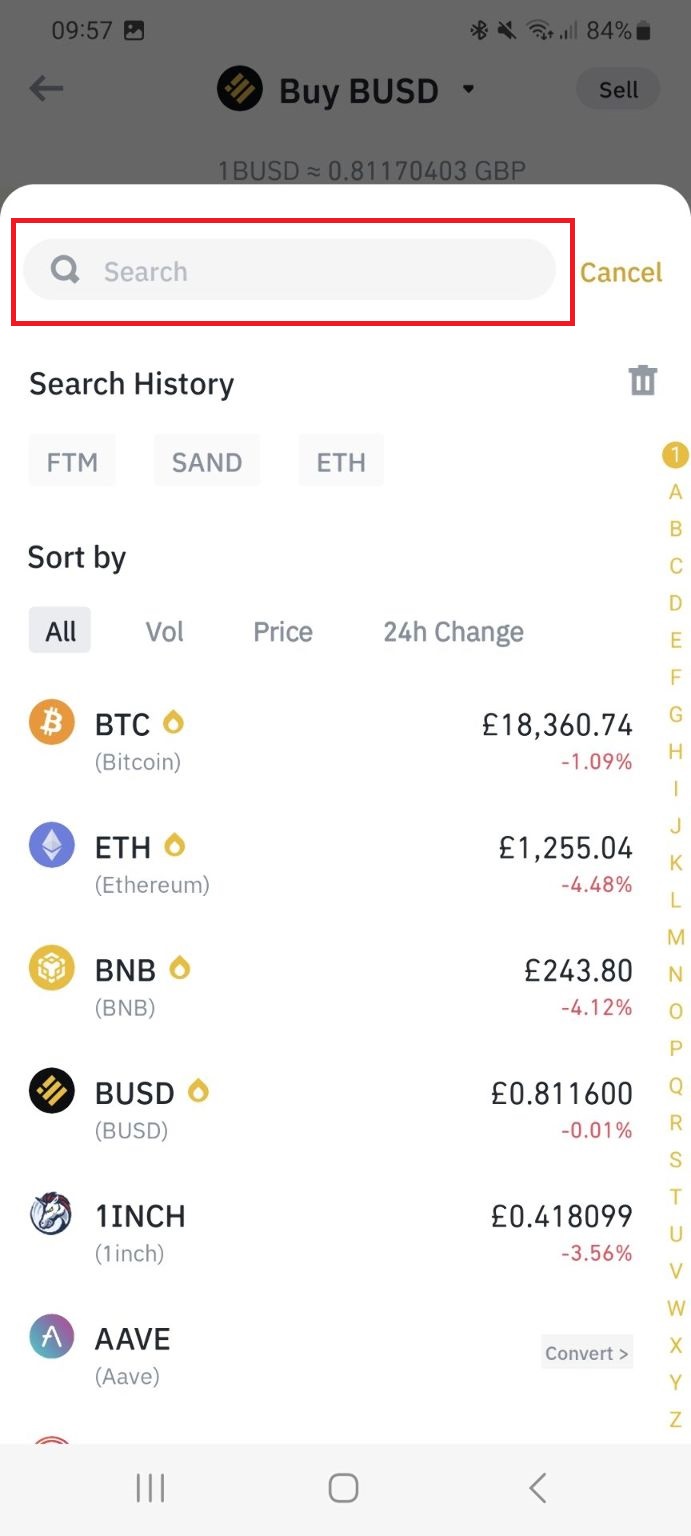Switch to Sell mode
691x1536 pixels.
point(618,90)
